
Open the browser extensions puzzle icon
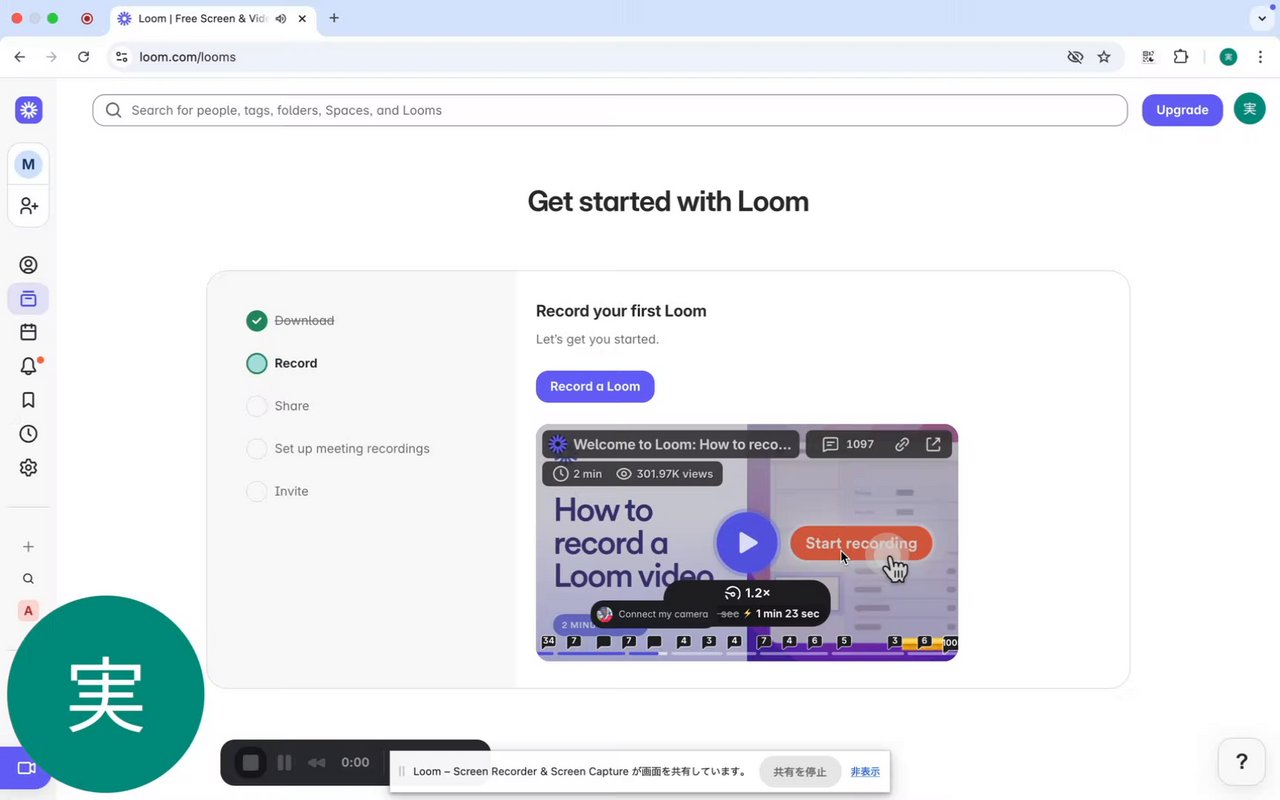[x=1181, y=57]
